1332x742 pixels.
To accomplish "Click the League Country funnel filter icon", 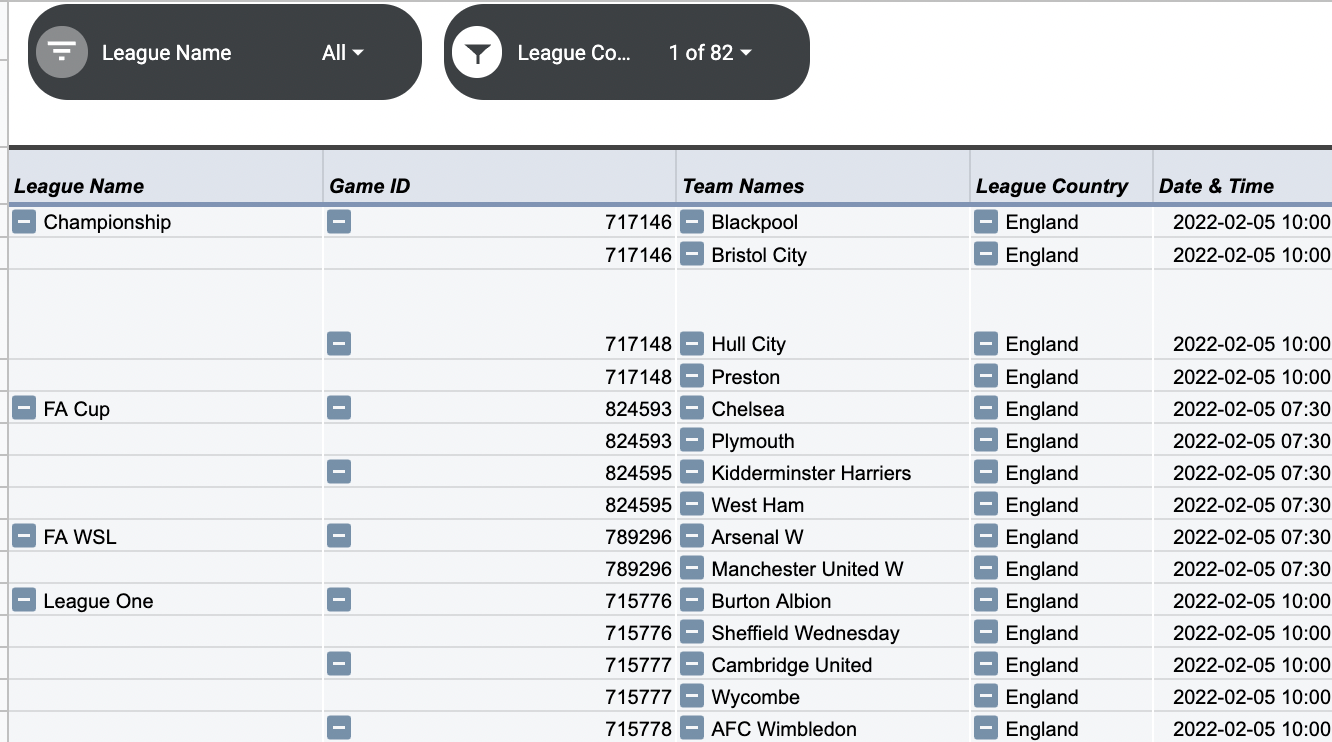I will tap(477, 52).
